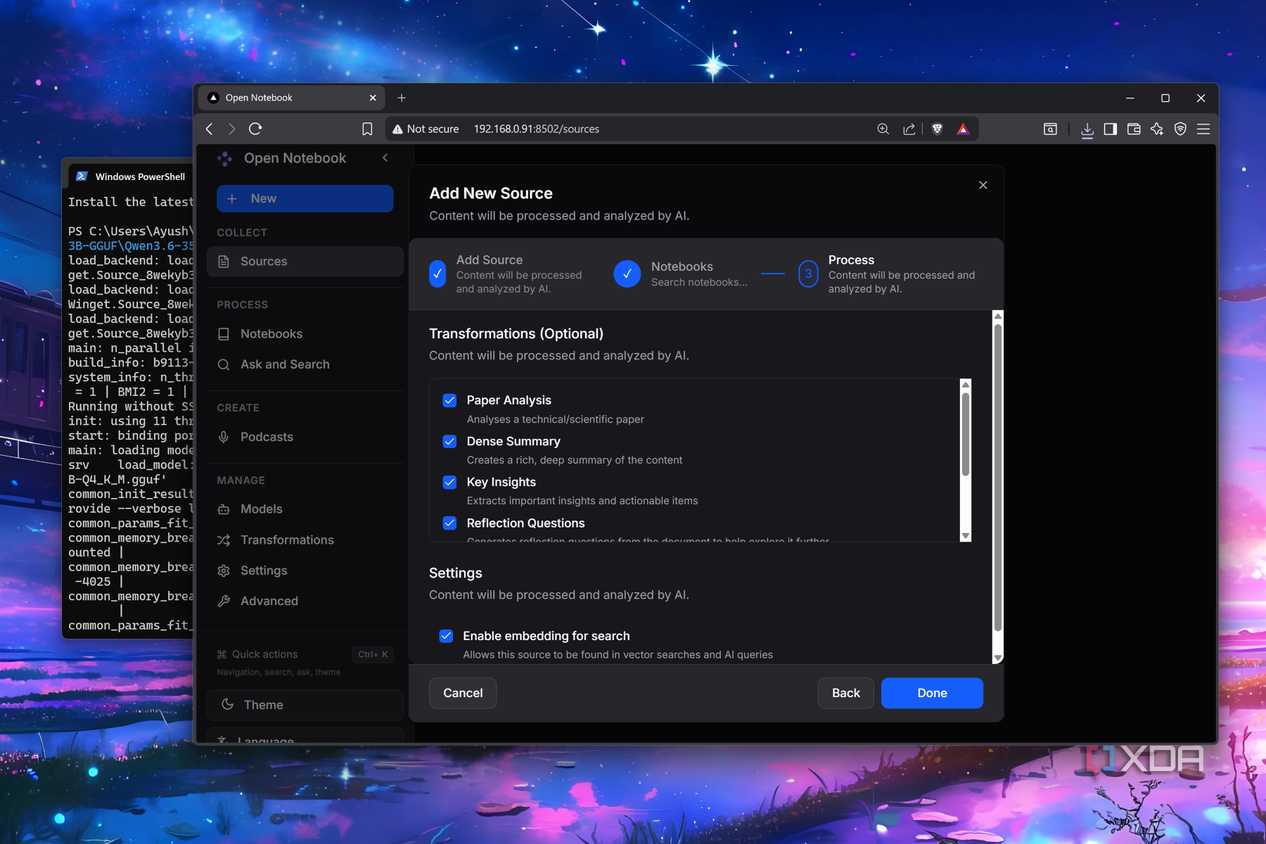Click the share icon in address bar
The image size is (1266, 844).
point(909,129)
